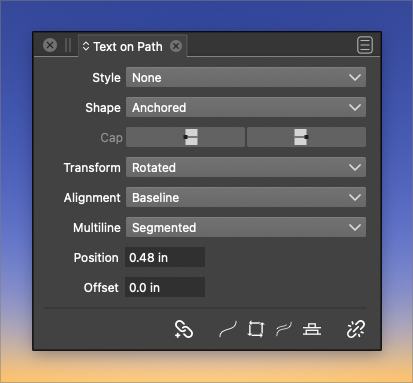Toggle the right Cap style button
The image size is (413, 383).
pyautogui.click(x=306, y=137)
